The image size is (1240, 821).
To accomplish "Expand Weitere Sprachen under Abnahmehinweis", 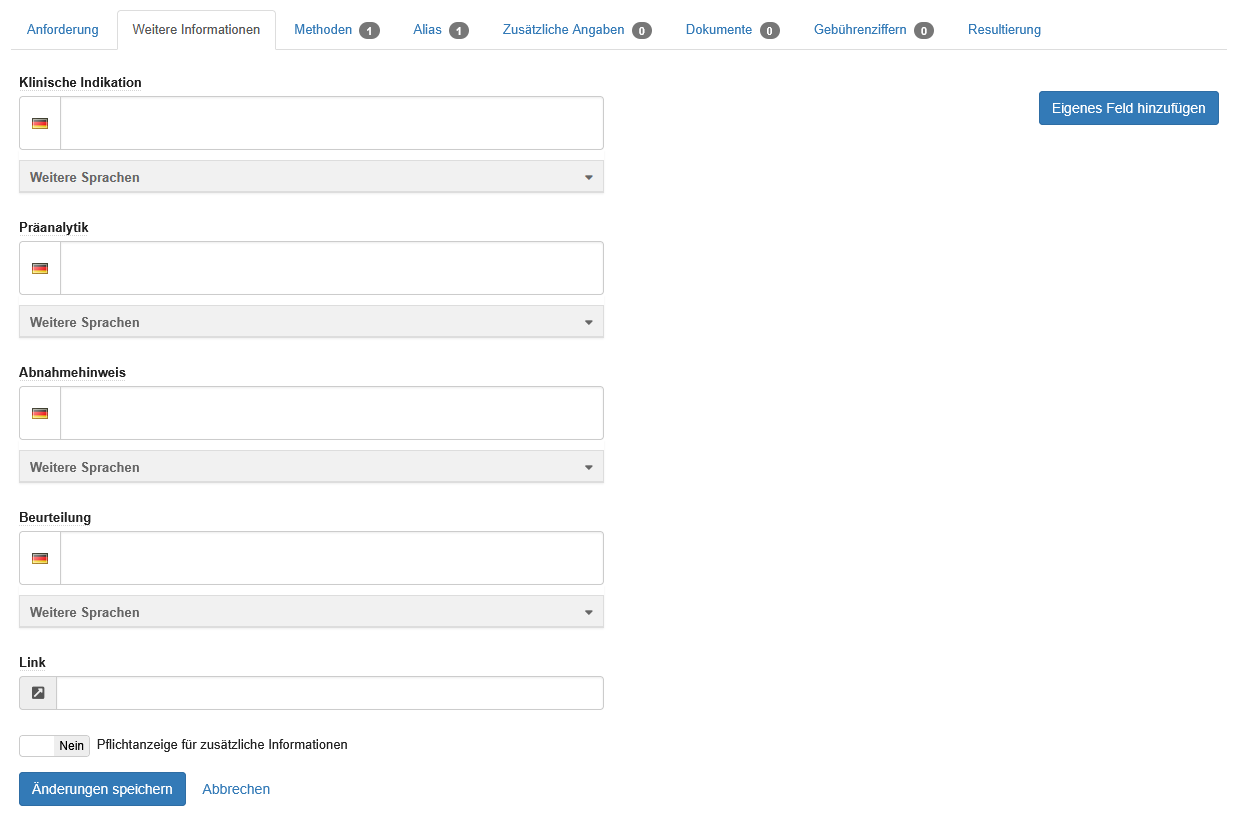I will pyautogui.click(x=311, y=467).
